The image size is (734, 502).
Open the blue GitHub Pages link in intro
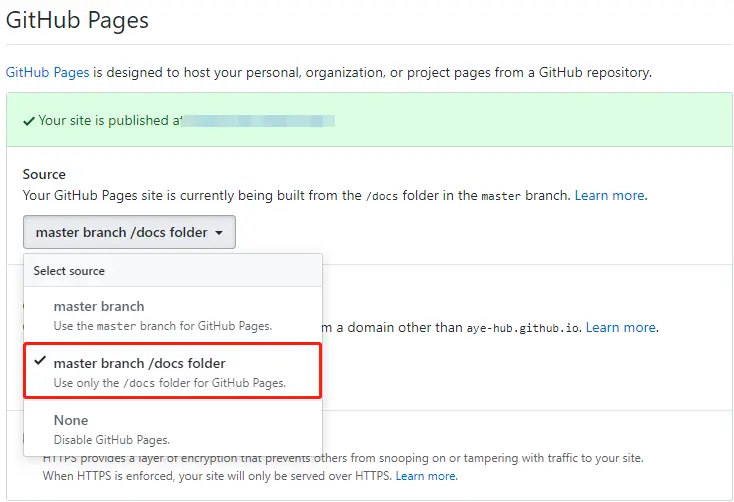coord(47,72)
